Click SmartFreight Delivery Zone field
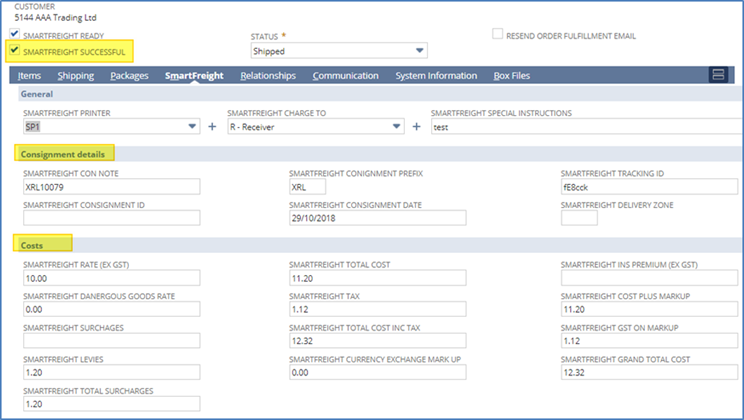This screenshot has width=744, height=420. pyautogui.click(x=579, y=218)
